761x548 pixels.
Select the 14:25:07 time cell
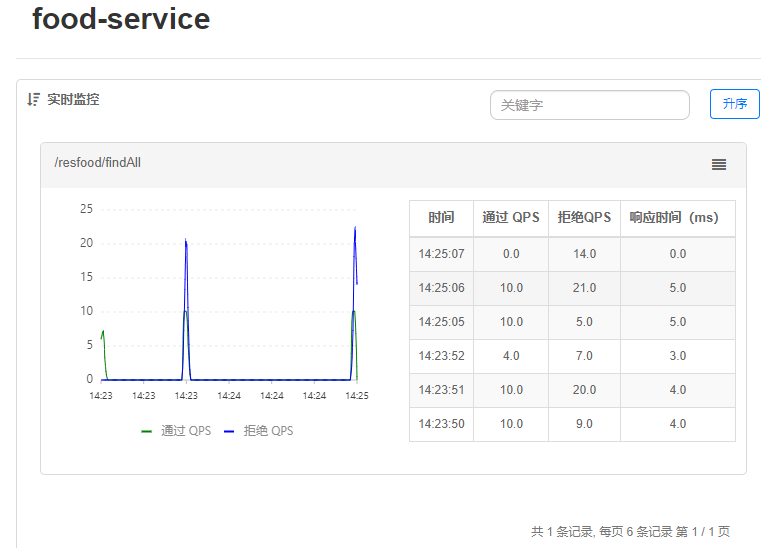[x=441, y=254]
